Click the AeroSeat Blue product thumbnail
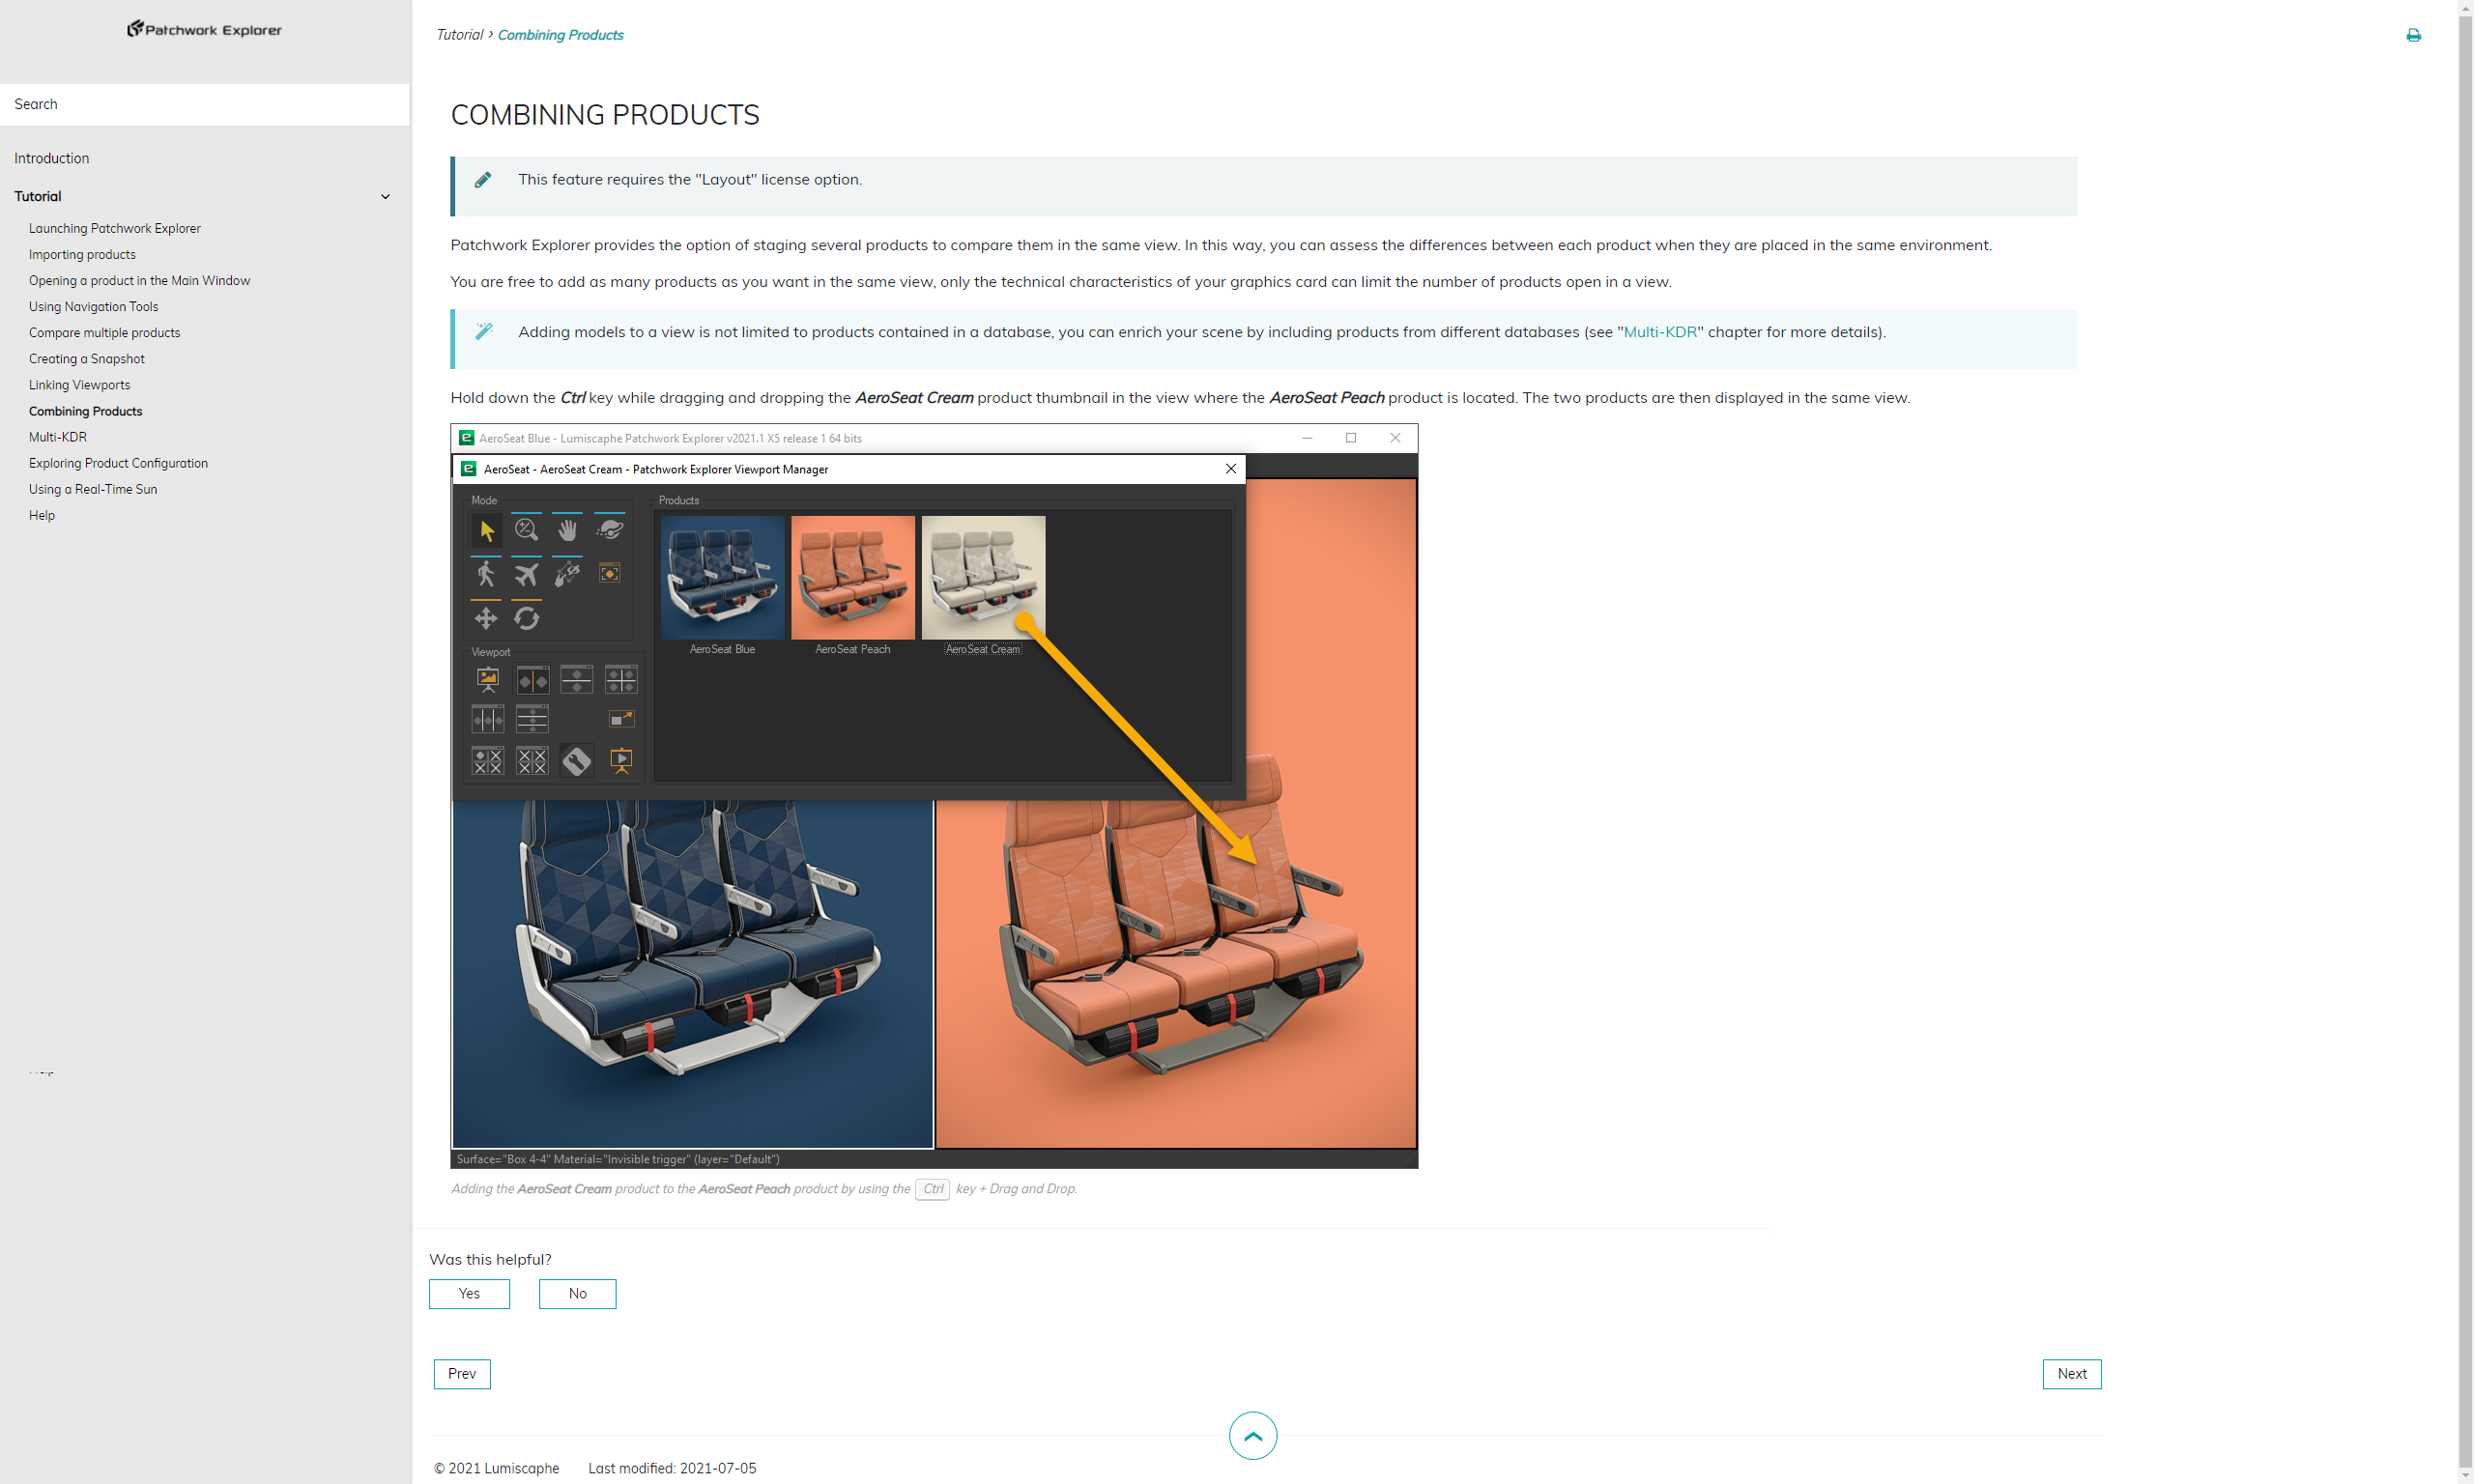 722,577
